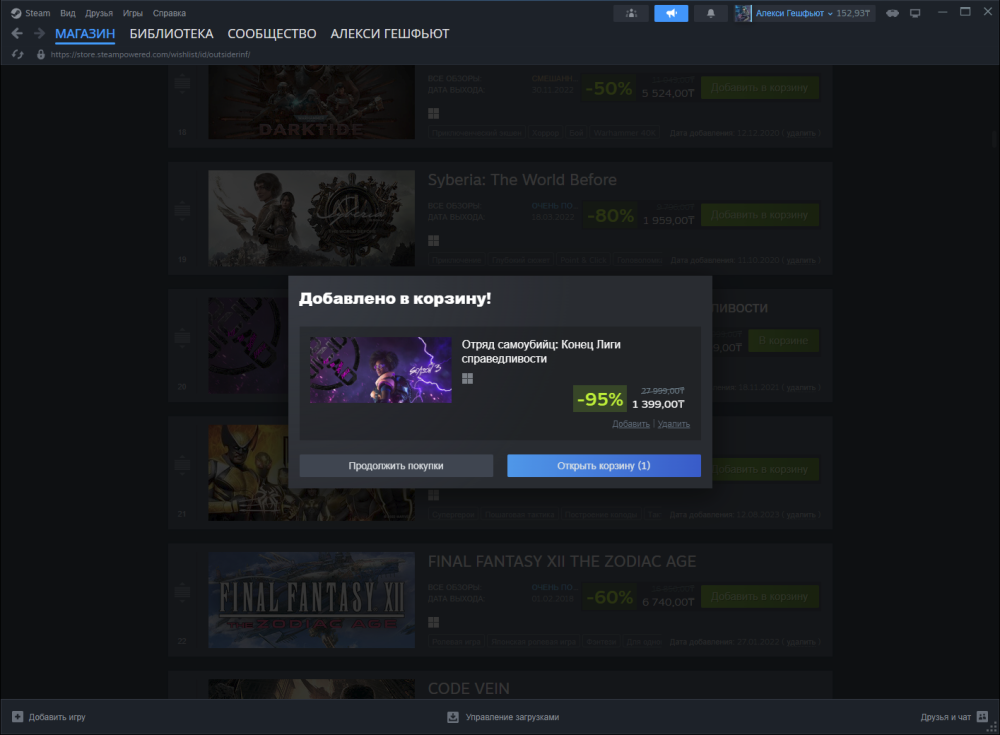The height and width of the screenshot is (735, 1000).
Task: Go to the СООБЩЕСТВО tab
Action: point(272,34)
